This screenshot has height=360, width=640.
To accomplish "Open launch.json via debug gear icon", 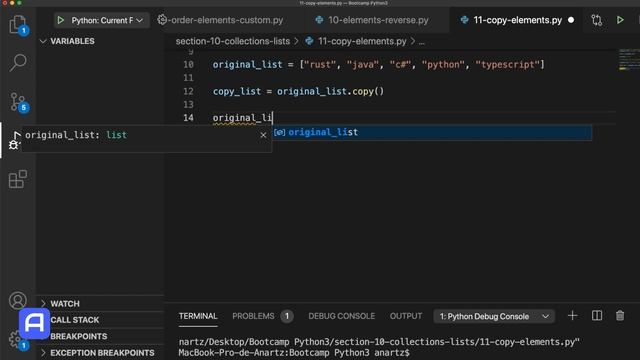I will pos(162,20).
